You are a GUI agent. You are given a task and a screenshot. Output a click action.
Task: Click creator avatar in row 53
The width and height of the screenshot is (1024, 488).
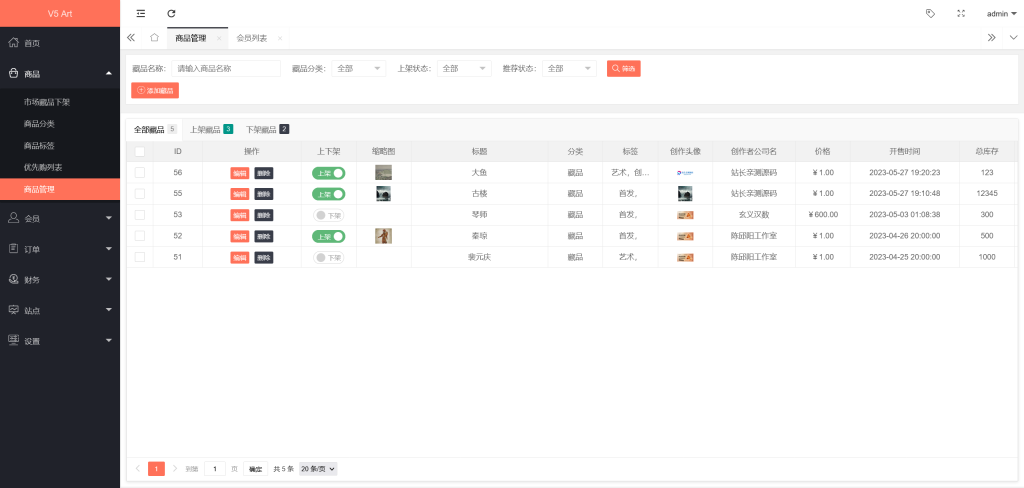click(685, 215)
